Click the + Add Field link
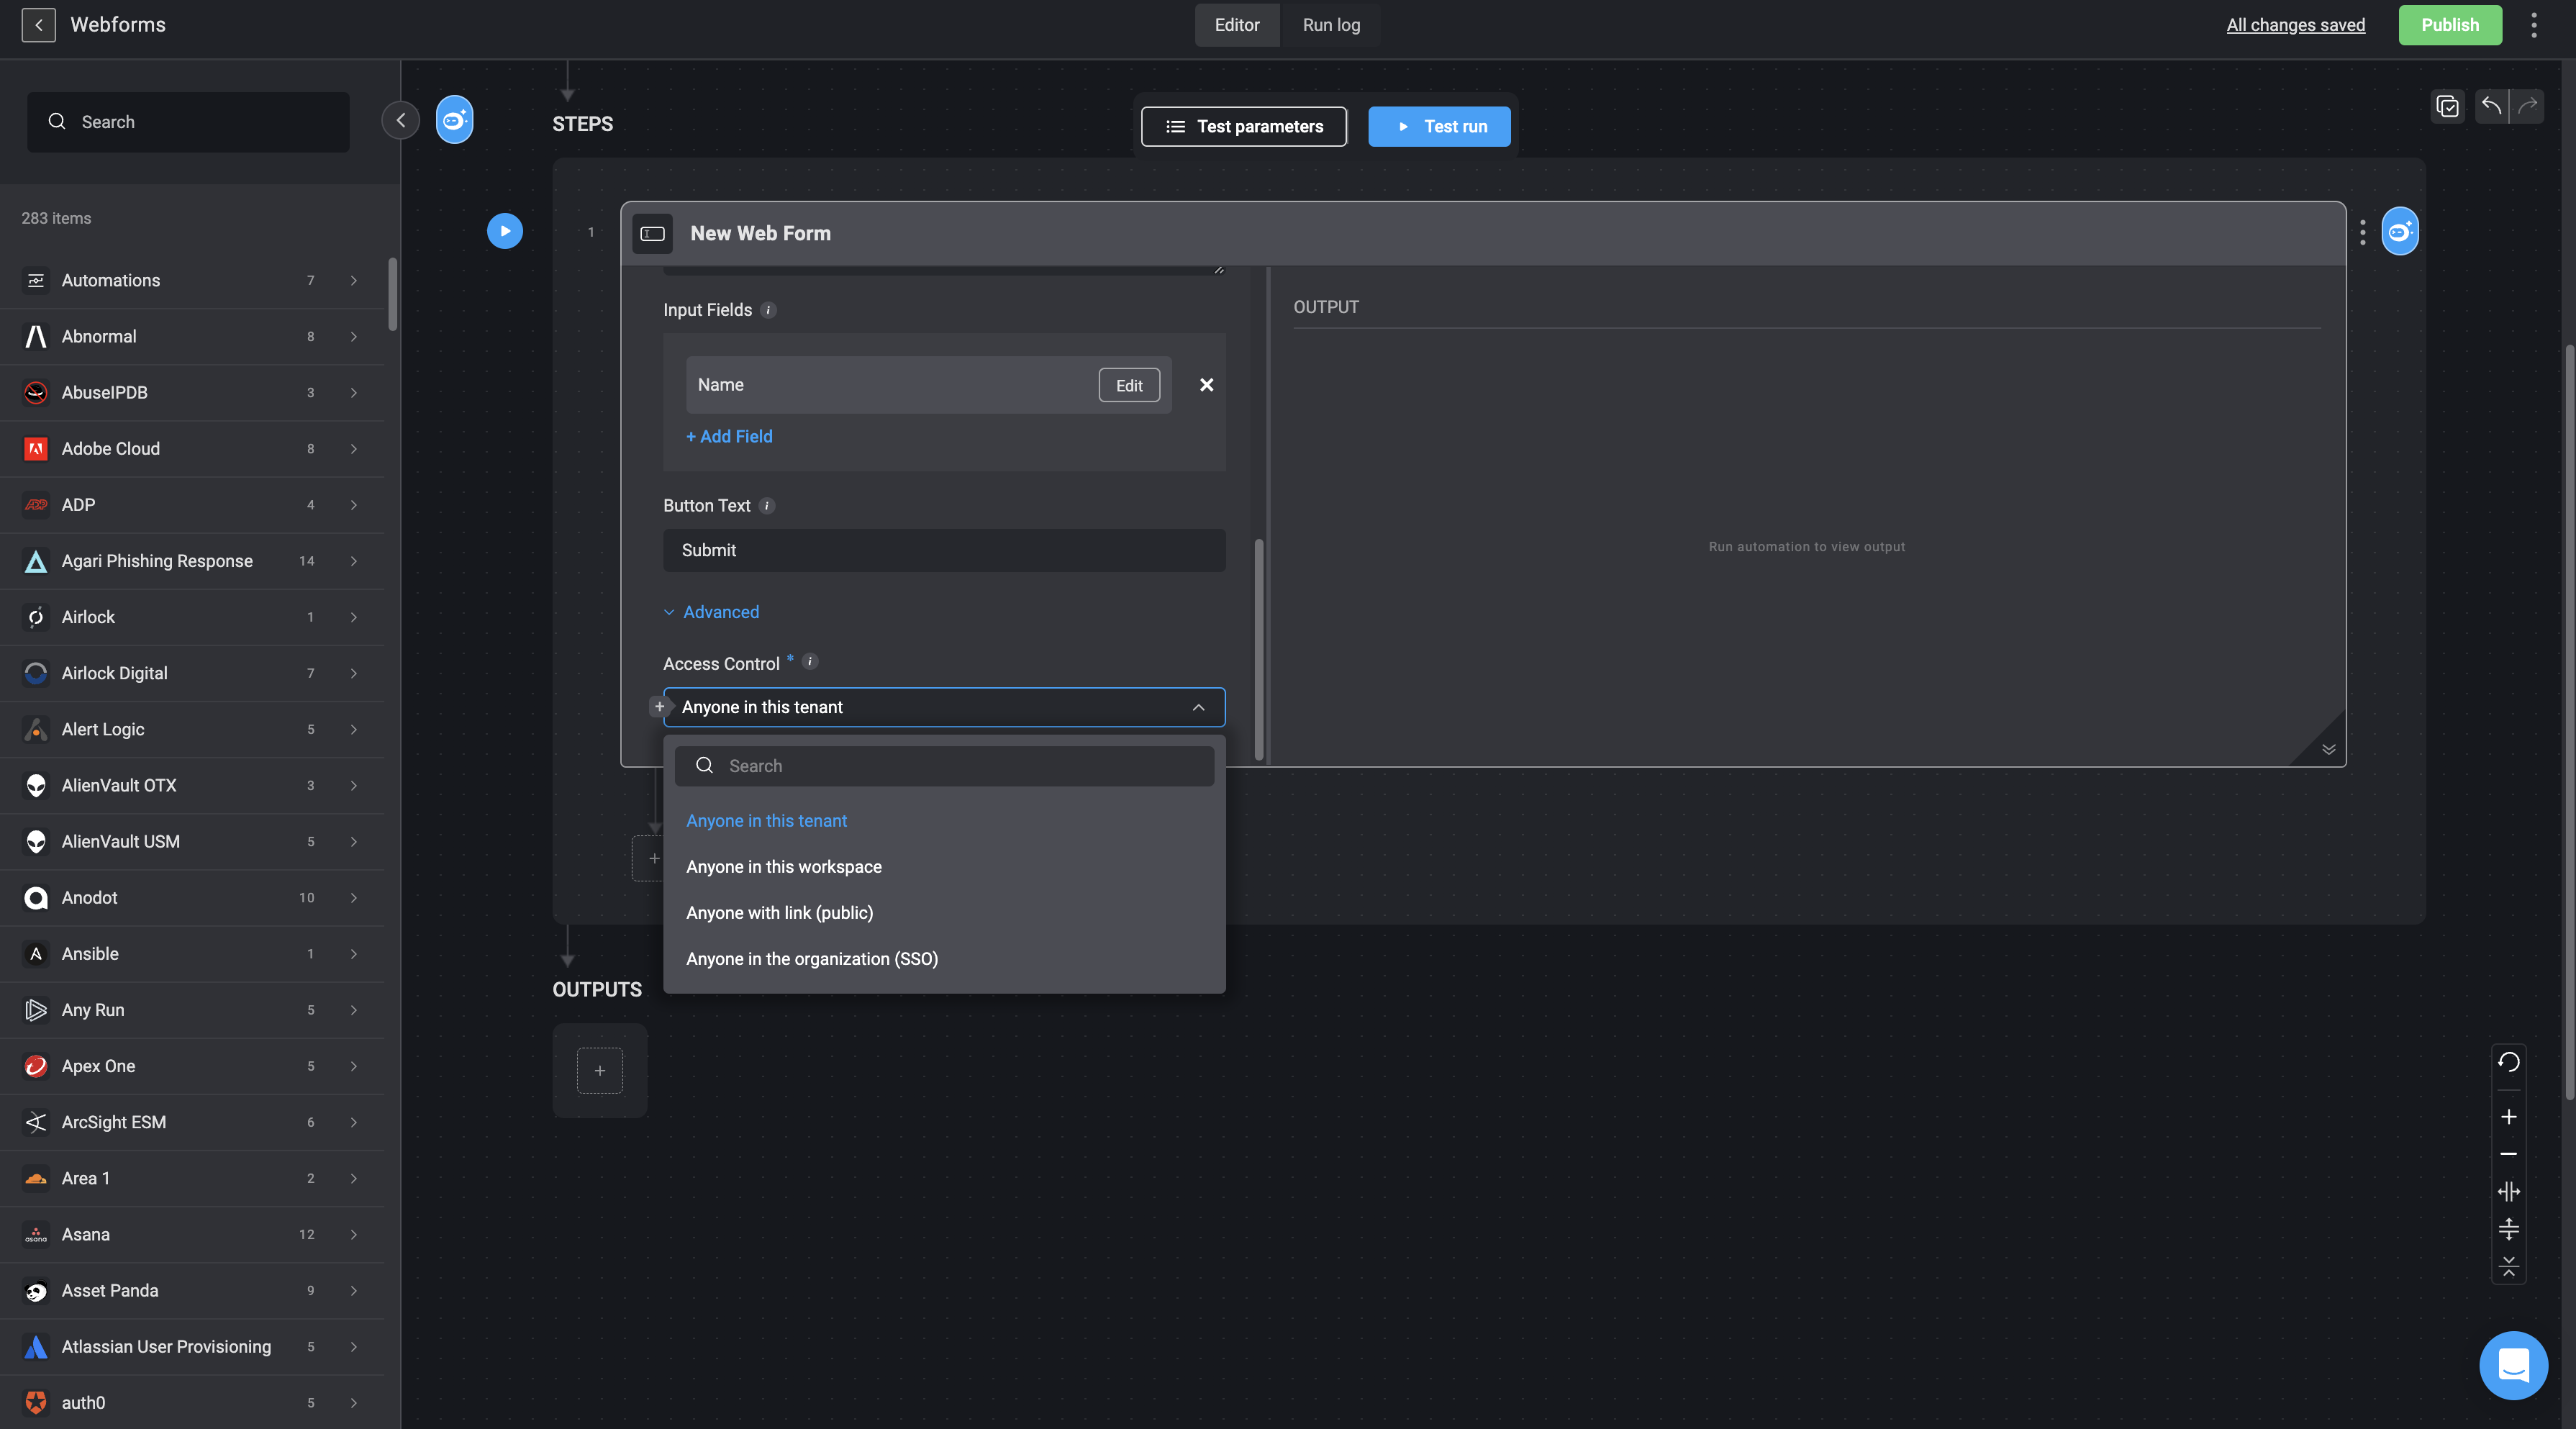Image resolution: width=2576 pixels, height=1429 pixels. (729, 437)
